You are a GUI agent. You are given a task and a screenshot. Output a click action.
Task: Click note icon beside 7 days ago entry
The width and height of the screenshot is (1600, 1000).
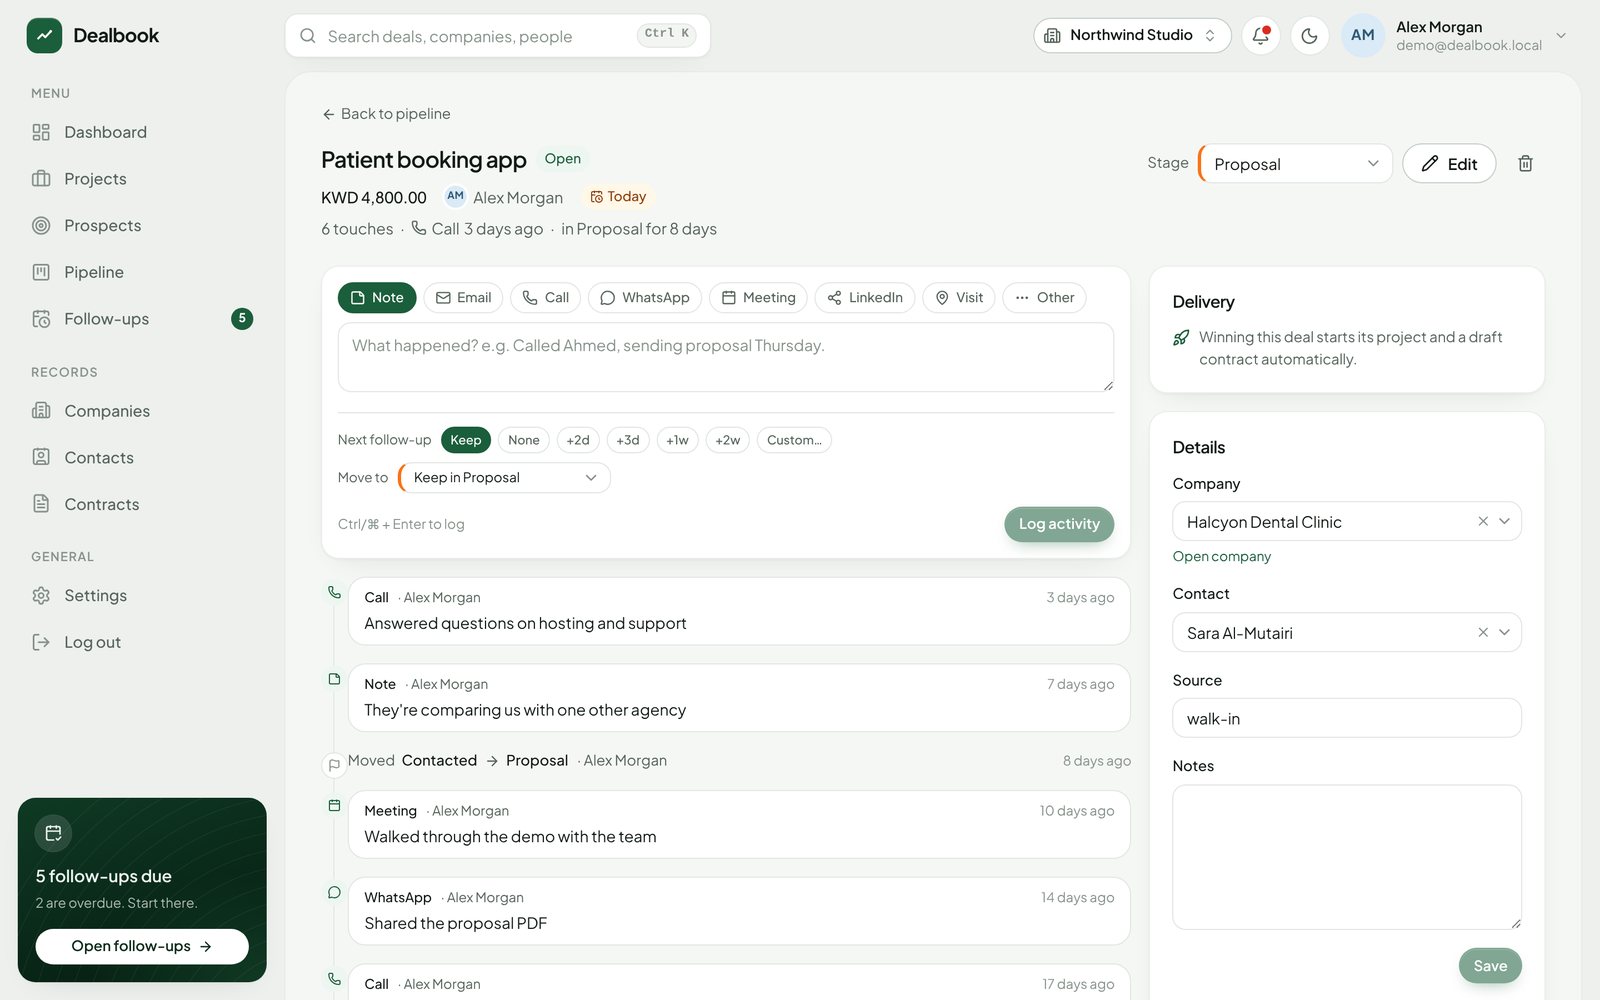334,679
